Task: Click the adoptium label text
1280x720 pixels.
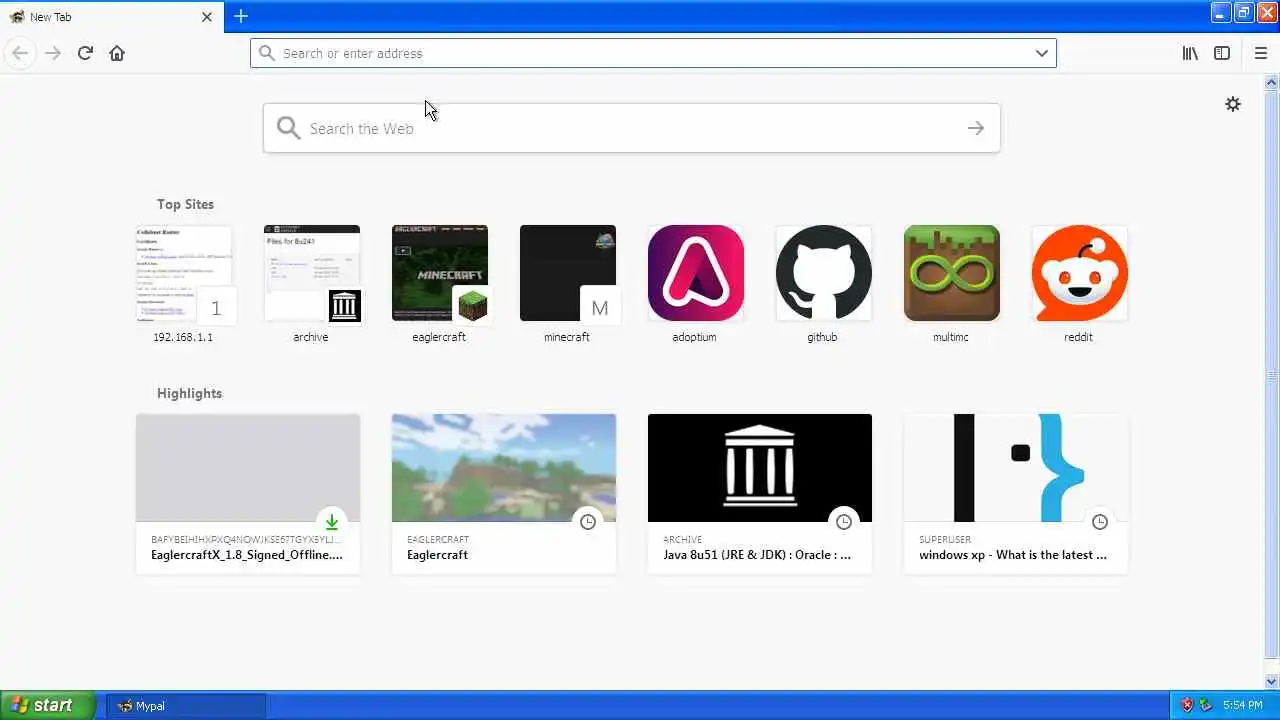Action: point(694,337)
